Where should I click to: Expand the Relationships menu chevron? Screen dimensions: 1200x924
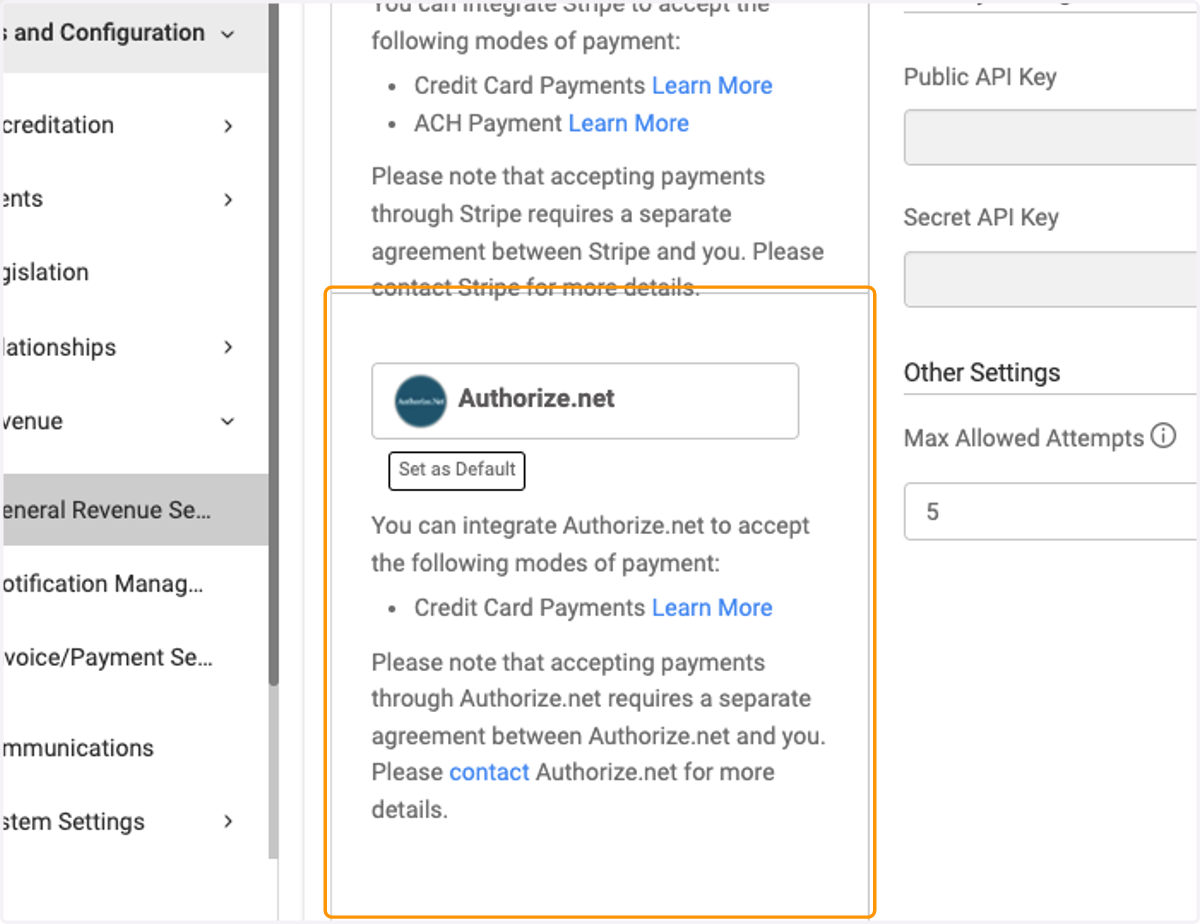[228, 348]
